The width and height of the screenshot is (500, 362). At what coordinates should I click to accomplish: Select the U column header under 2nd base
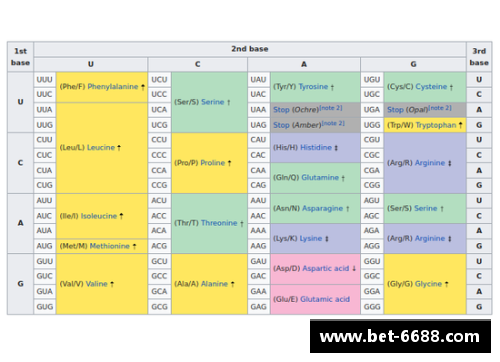[x=91, y=64]
